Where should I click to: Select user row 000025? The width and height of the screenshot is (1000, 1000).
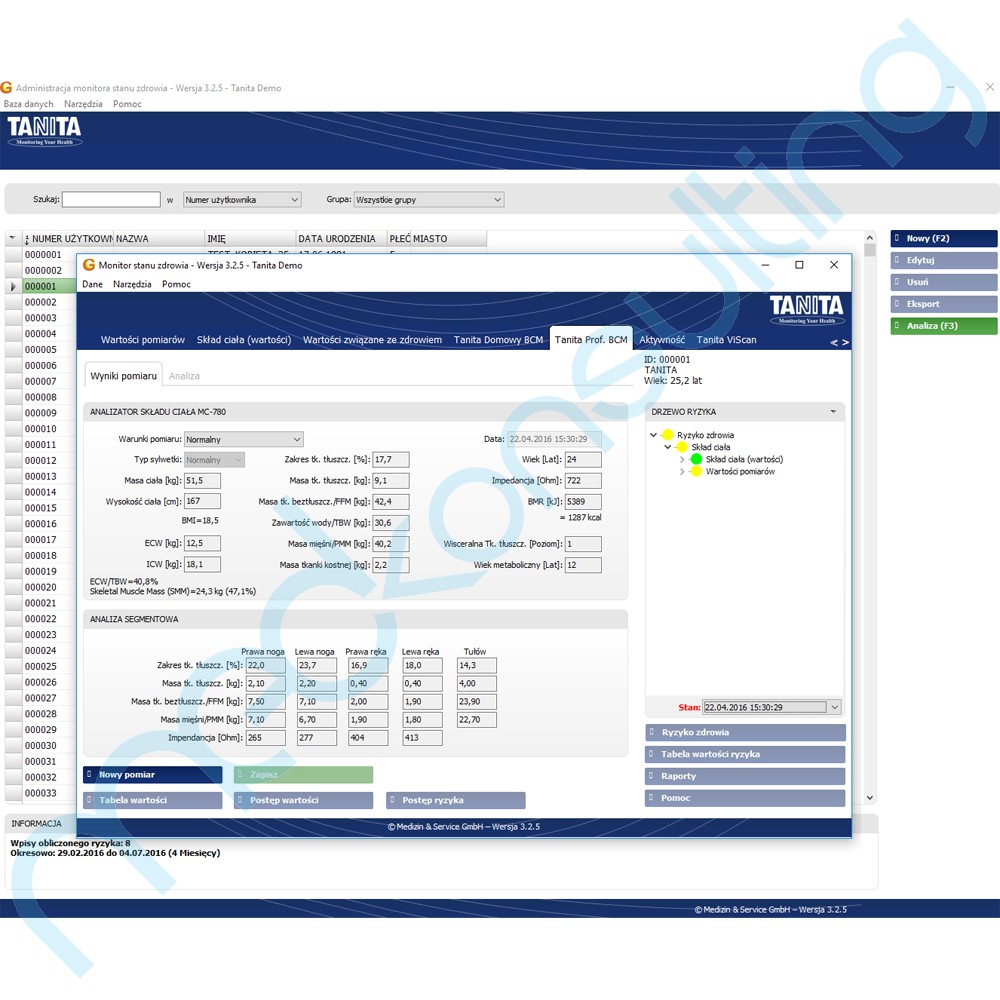tap(41, 666)
